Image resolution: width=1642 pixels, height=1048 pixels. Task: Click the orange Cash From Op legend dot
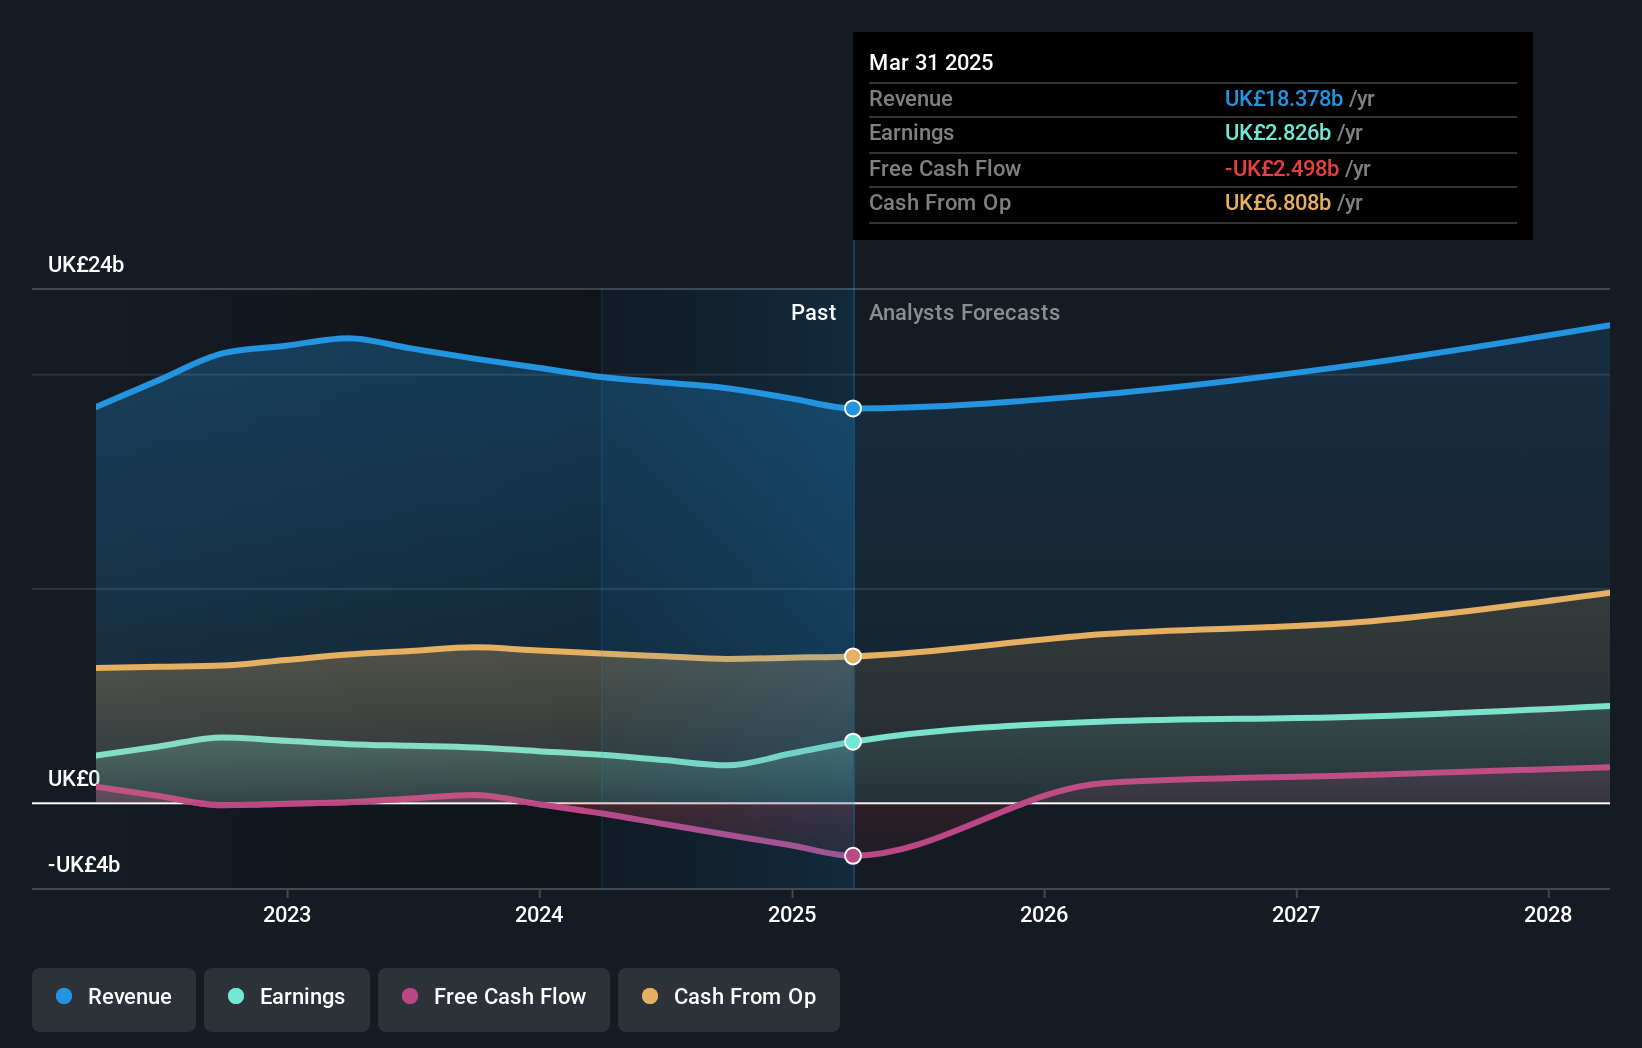coord(650,996)
